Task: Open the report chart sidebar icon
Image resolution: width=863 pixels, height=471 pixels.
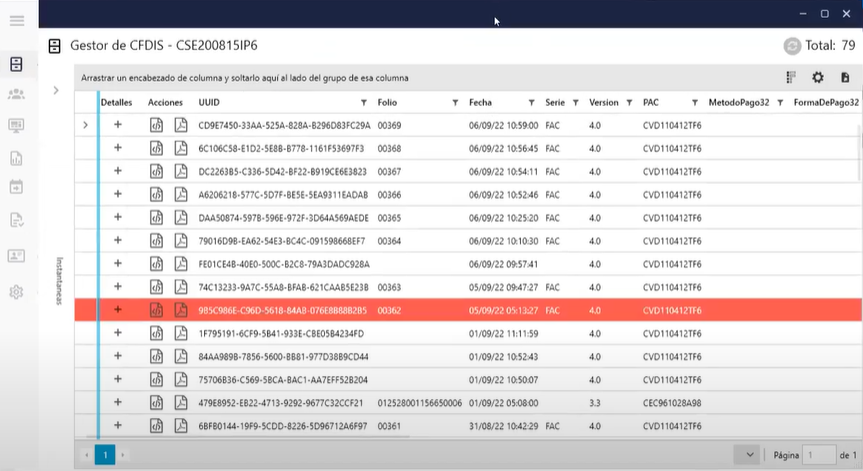Action: click(x=17, y=158)
